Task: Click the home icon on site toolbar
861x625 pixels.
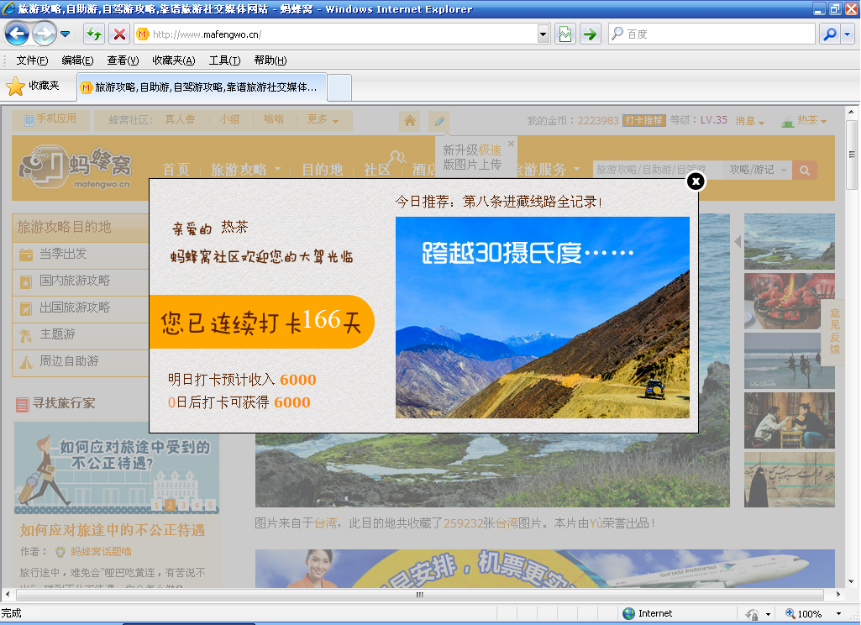Action: (x=410, y=121)
